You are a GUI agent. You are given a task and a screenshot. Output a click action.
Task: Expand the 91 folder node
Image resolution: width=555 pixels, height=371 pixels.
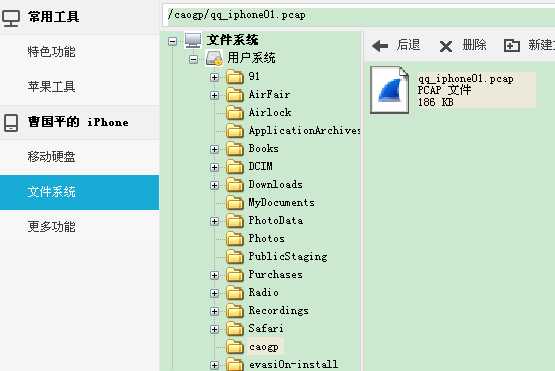tap(214, 77)
